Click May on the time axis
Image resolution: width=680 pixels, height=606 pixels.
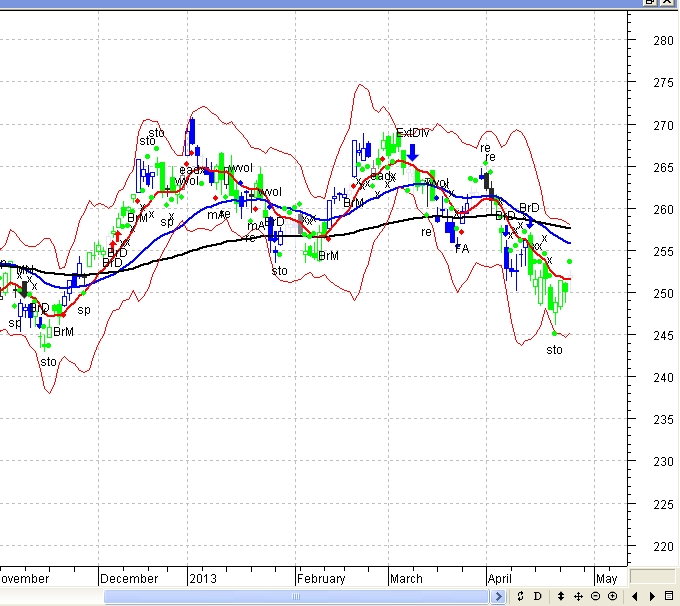coord(606,578)
